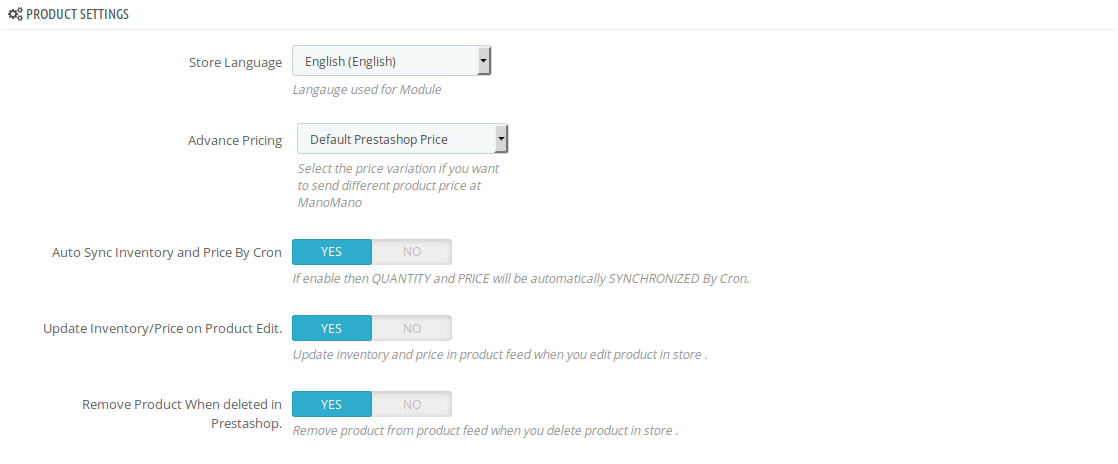Image resolution: width=1118 pixels, height=464 pixels.
Task: Click the 'Langauge used for Module' hint text
Action: click(x=367, y=90)
